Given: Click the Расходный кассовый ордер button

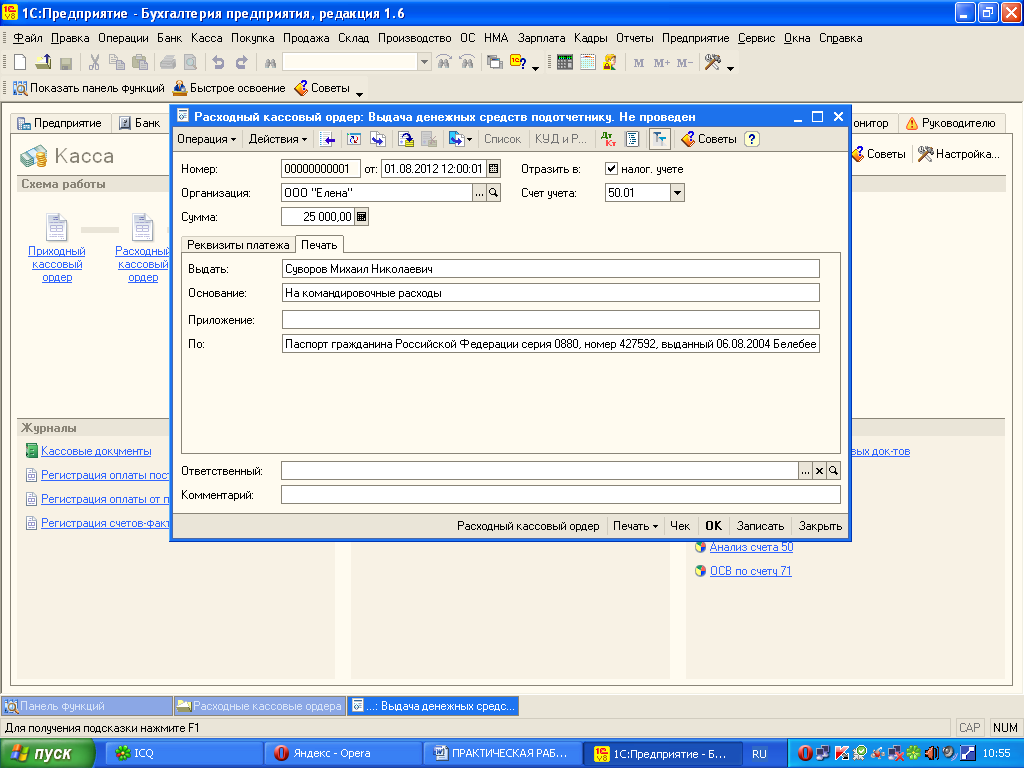Looking at the screenshot, I should pyautogui.click(x=528, y=526).
